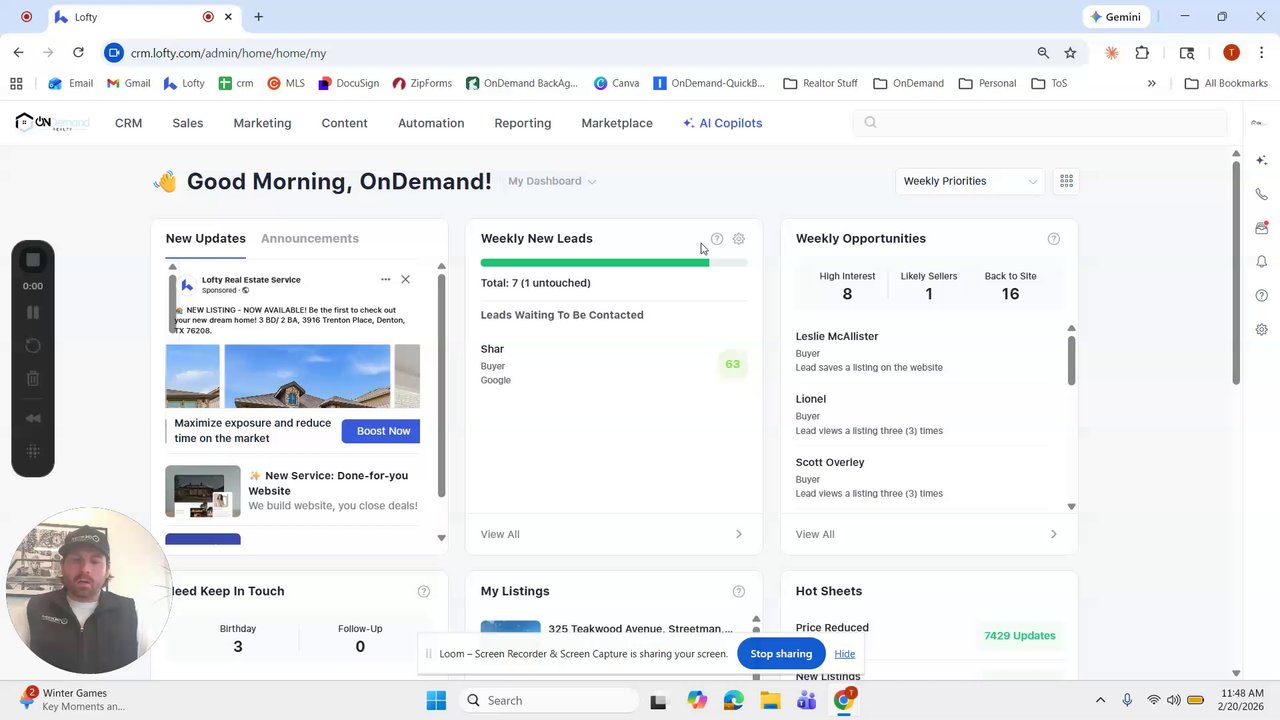The image size is (1280, 720).
Task: Delete the Loom recording via trash icon
Action: (x=33, y=379)
